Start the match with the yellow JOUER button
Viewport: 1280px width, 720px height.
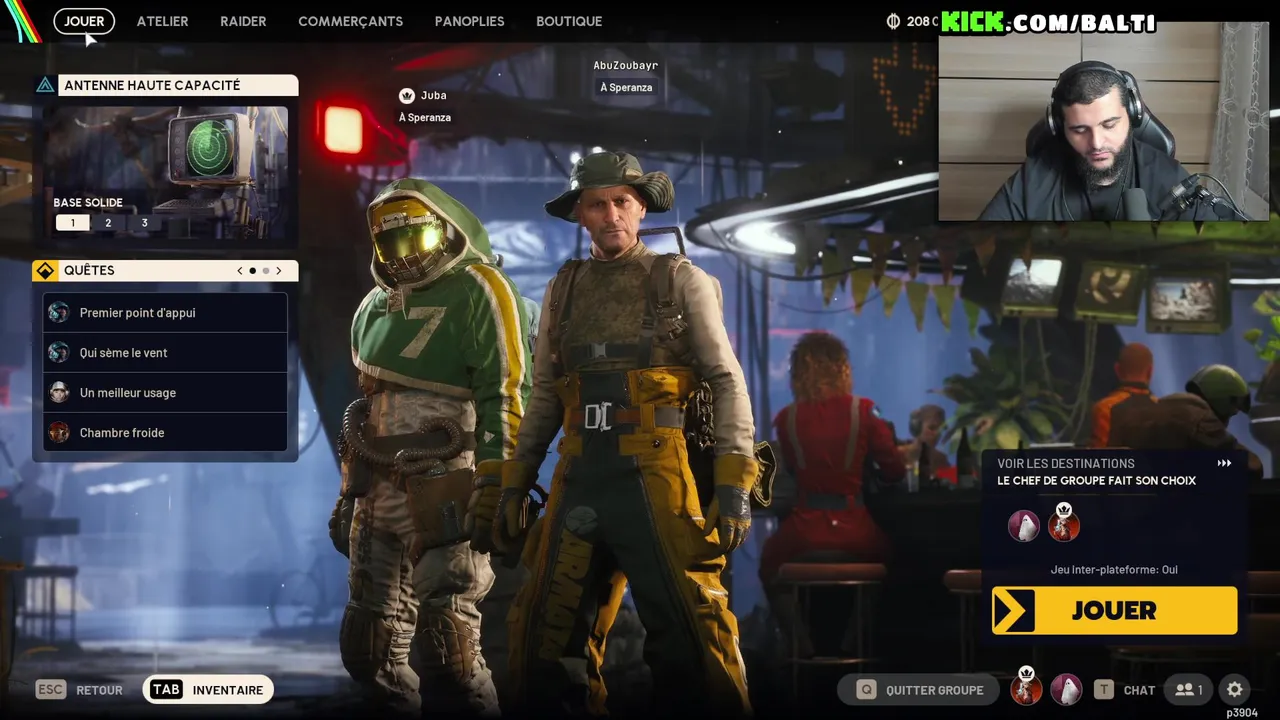tap(1114, 611)
